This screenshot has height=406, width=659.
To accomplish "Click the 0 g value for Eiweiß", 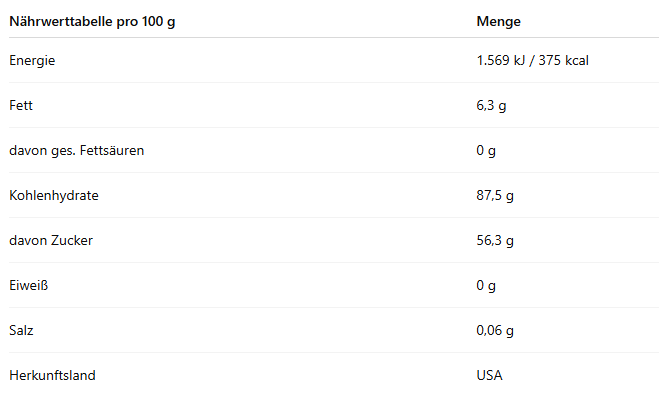I will 487,286.
